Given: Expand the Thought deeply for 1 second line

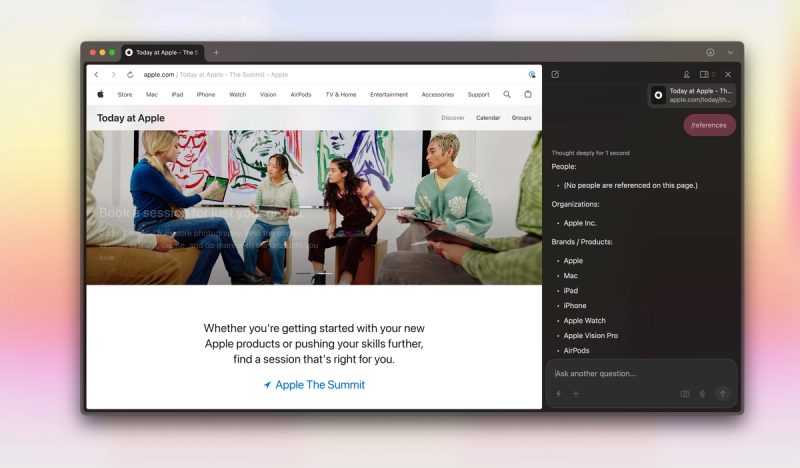Looking at the screenshot, I should click(590, 153).
